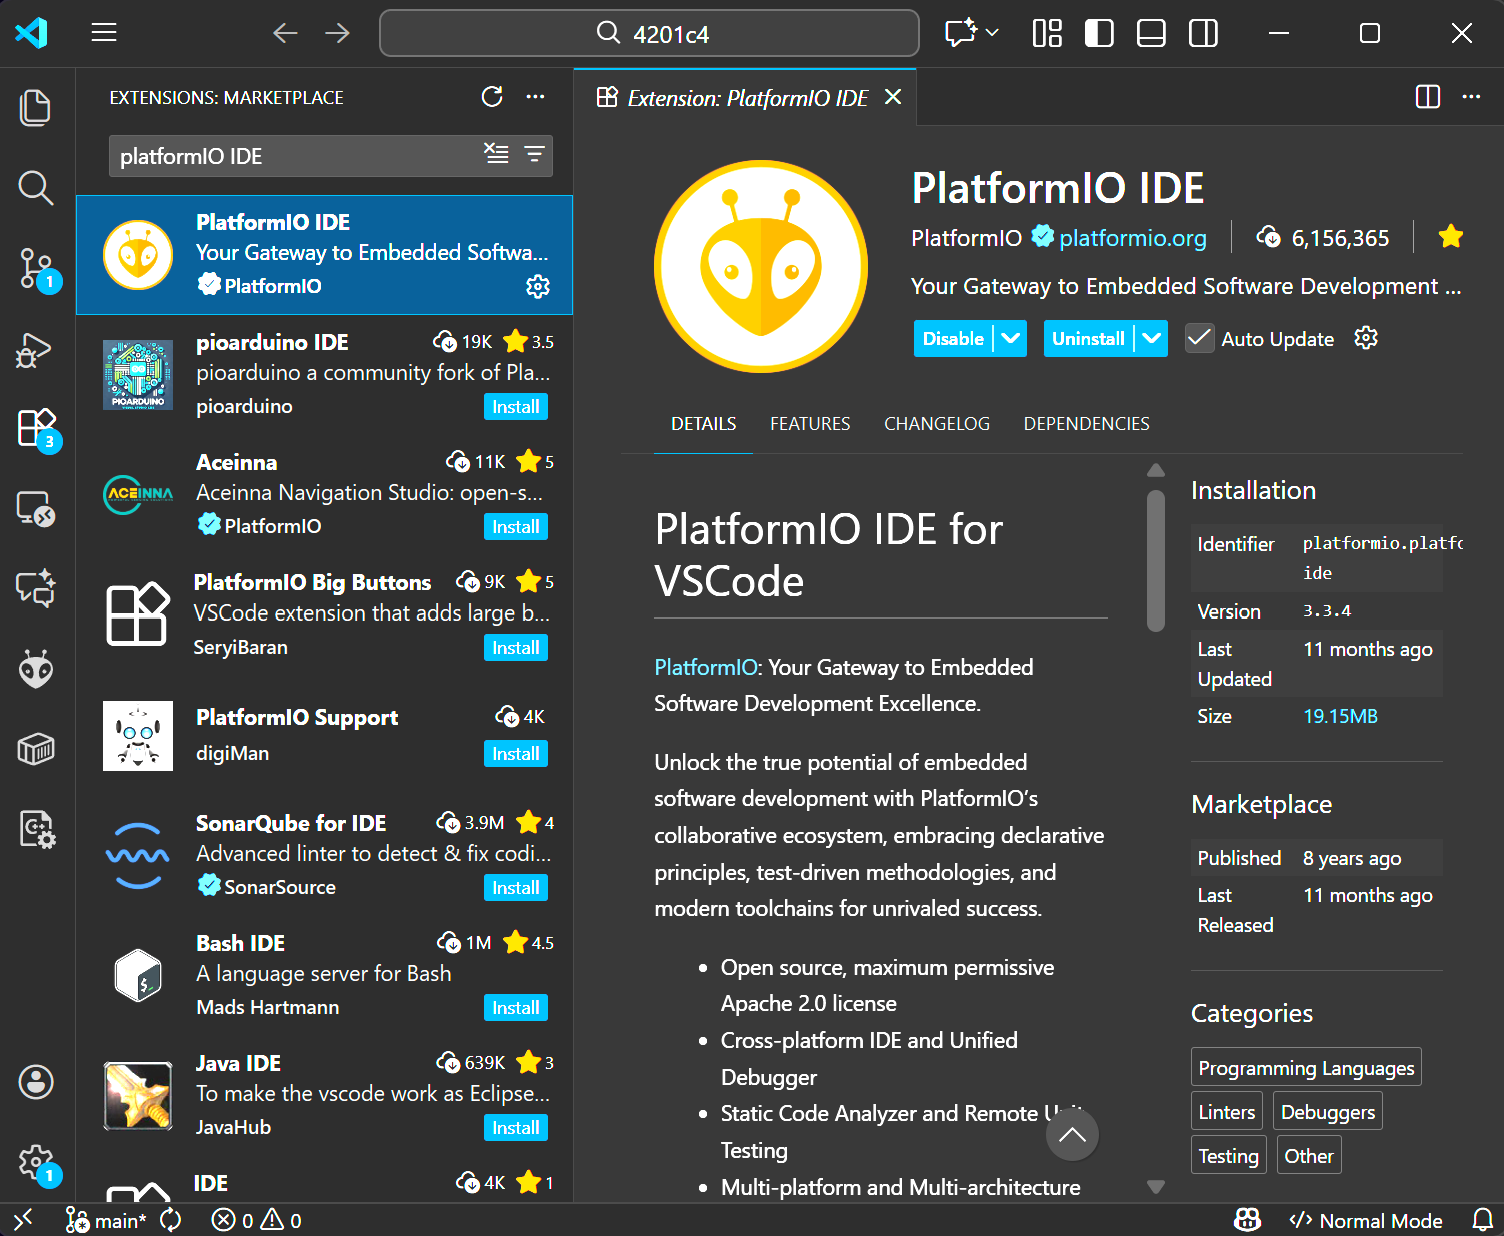
Task: Open the Source Control view
Action: coord(36,268)
